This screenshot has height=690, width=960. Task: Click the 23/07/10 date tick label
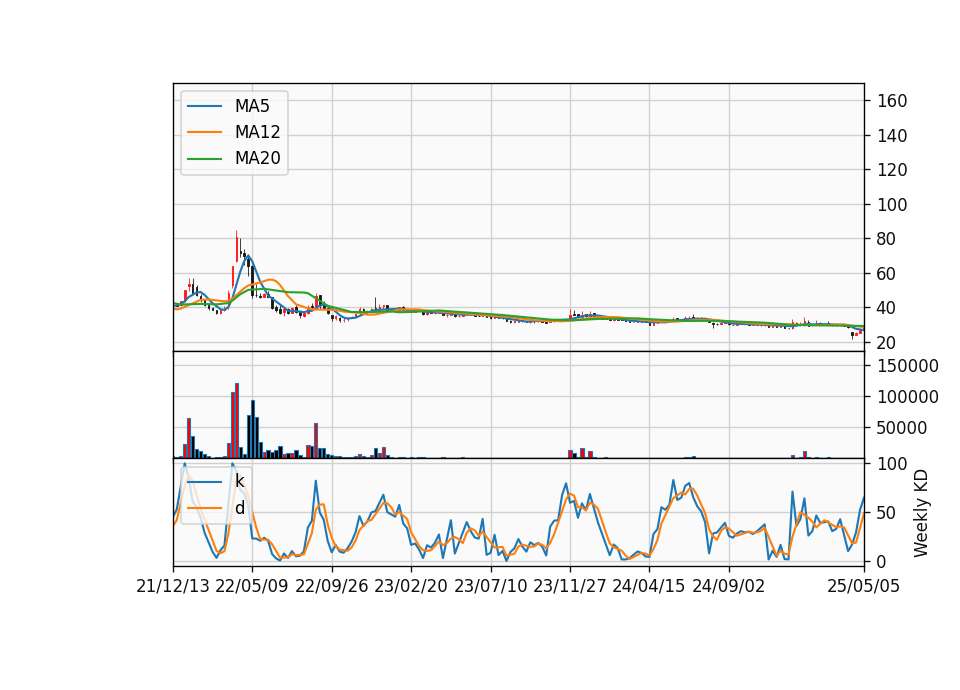(x=490, y=586)
